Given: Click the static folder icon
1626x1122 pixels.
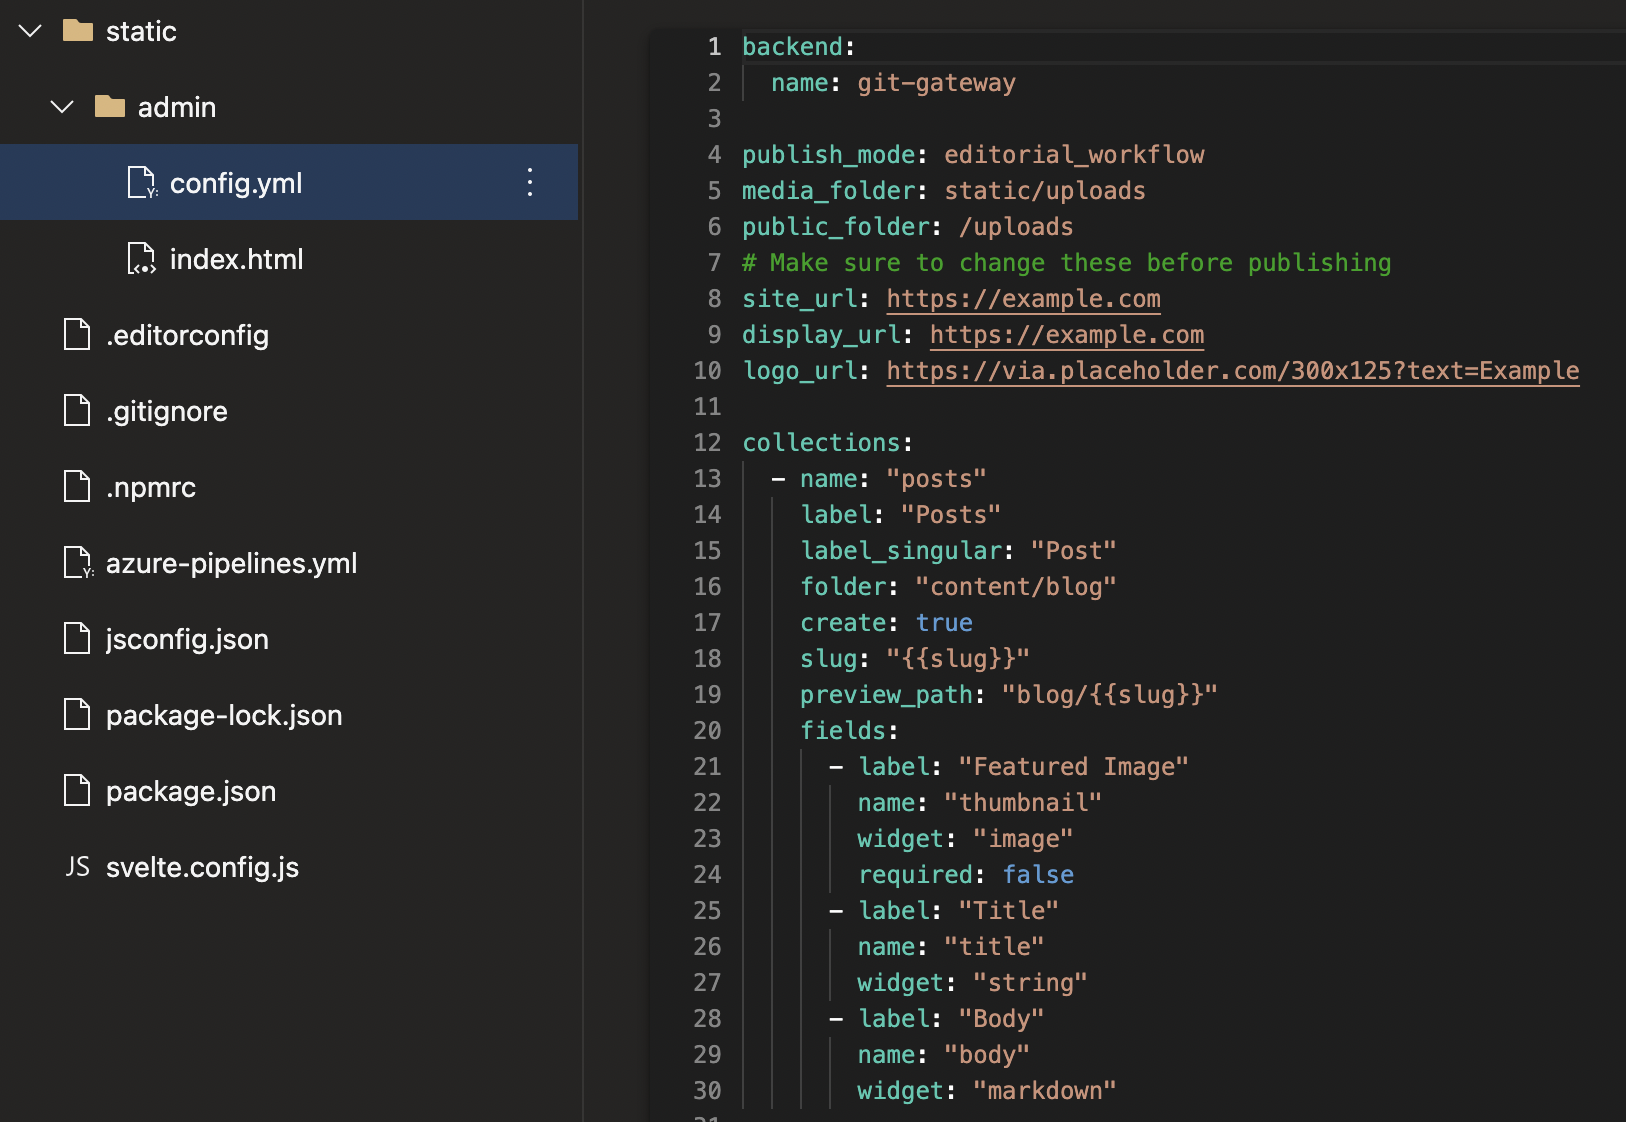Looking at the screenshot, I should (x=78, y=31).
